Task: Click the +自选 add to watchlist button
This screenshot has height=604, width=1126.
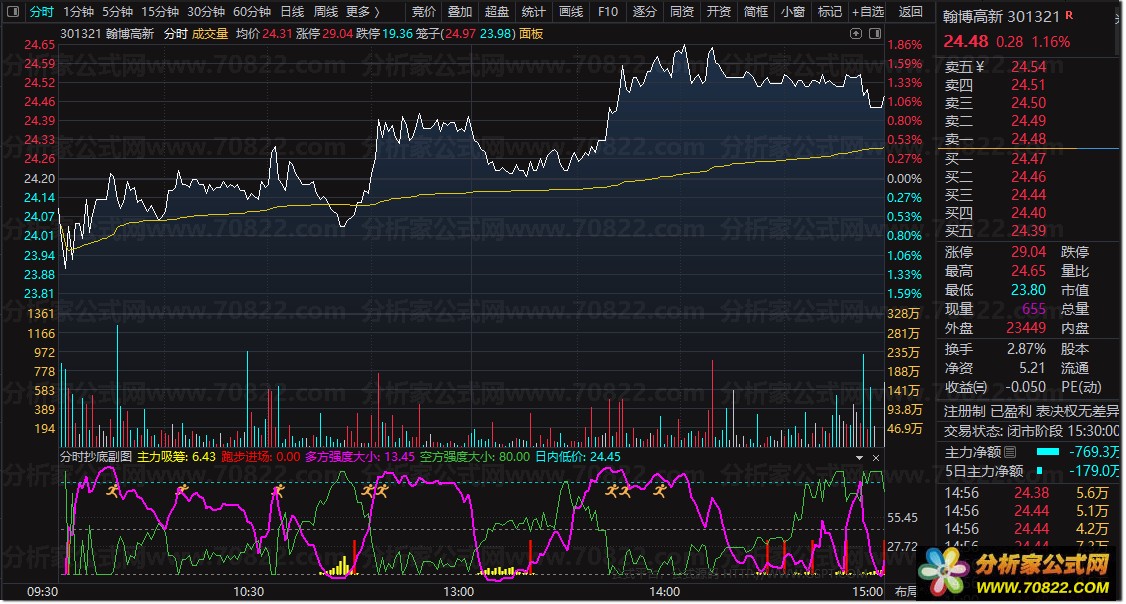Action: 867,12
